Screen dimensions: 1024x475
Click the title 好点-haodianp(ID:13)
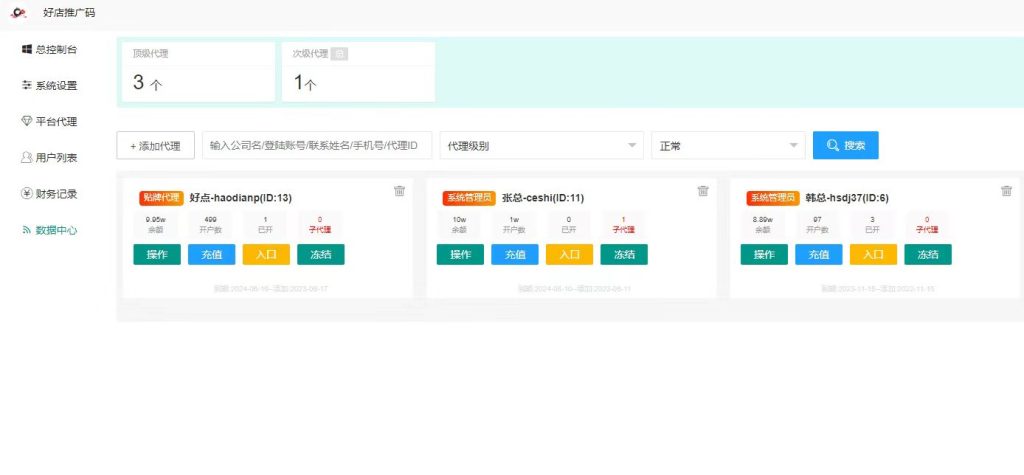point(240,198)
